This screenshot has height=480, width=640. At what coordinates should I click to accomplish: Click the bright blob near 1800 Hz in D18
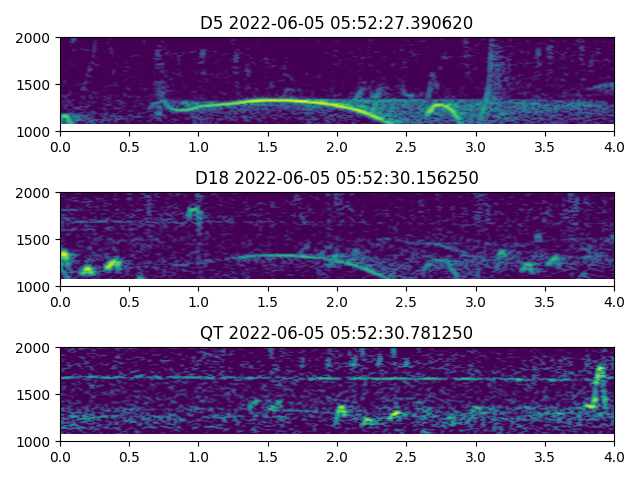pyautogui.click(x=194, y=212)
